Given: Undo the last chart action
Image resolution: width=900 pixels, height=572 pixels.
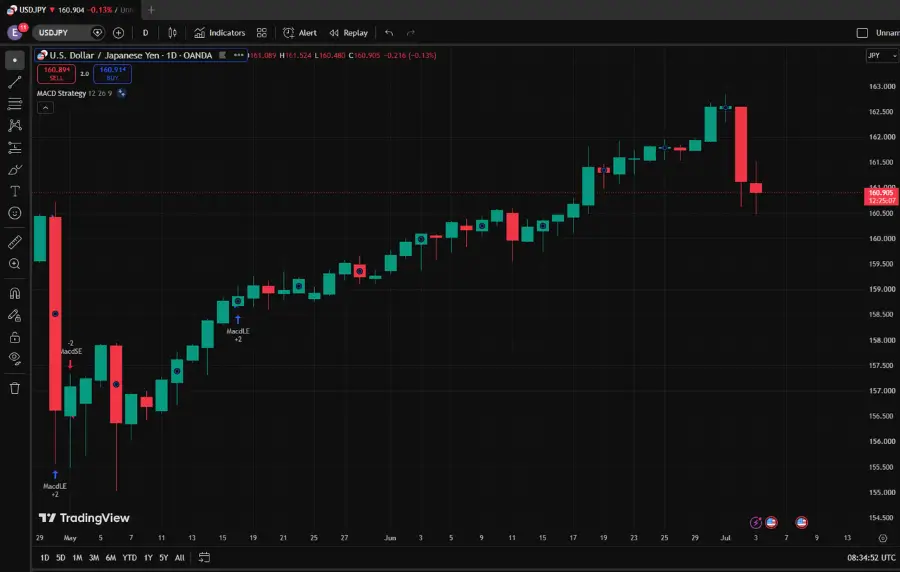Looking at the screenshot, I should [389, 33].
